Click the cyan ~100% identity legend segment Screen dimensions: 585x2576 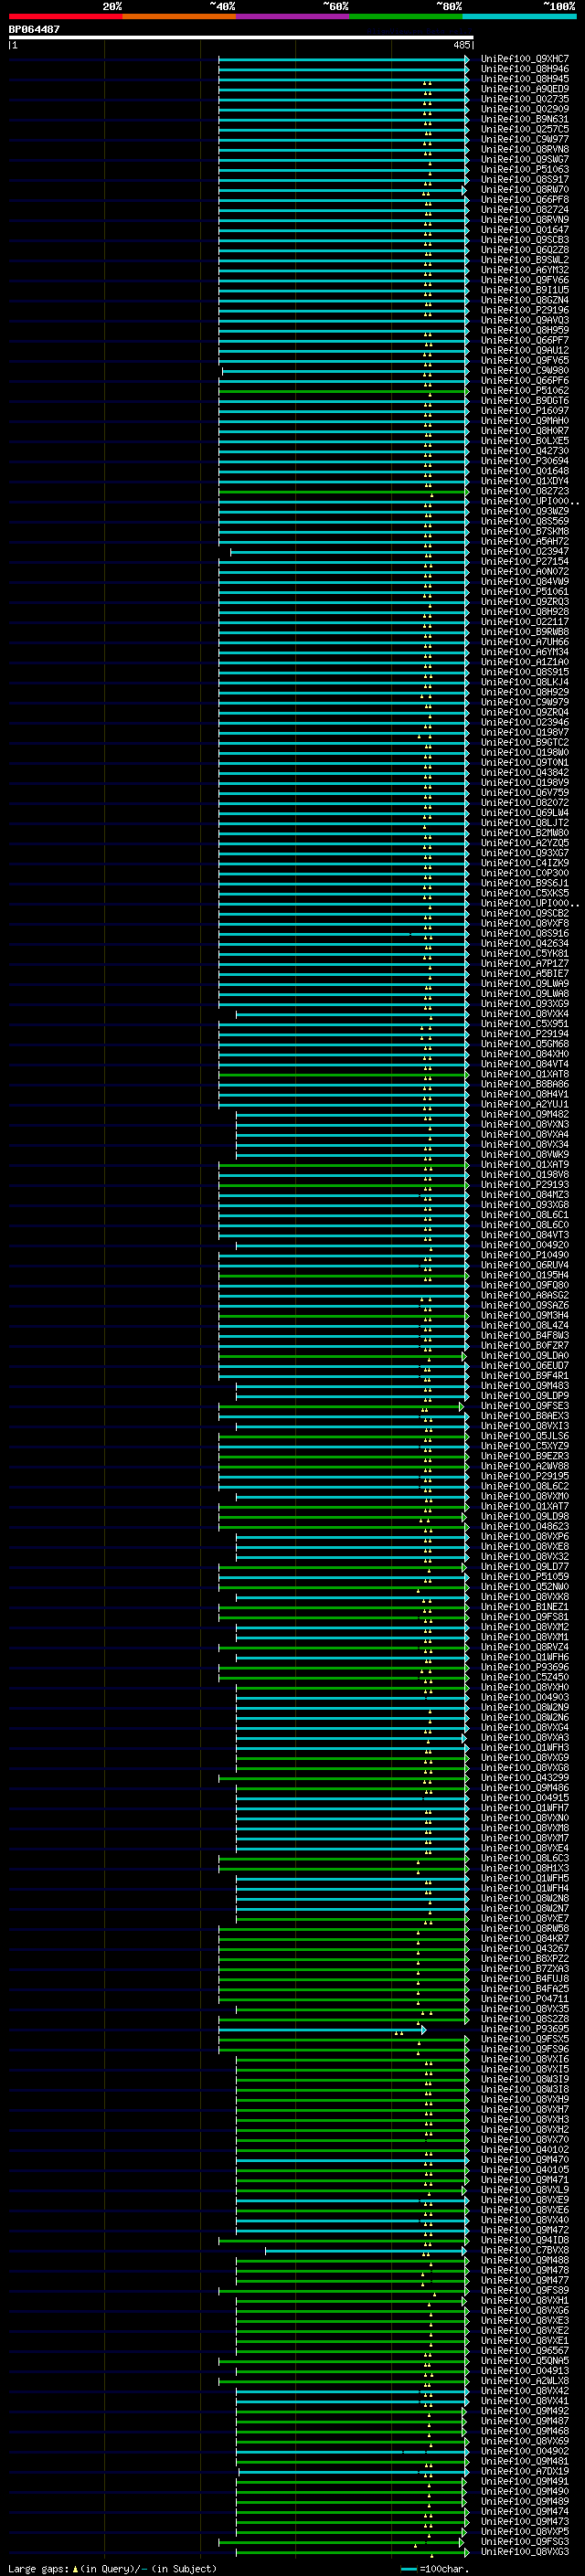[x=519, y=16]
